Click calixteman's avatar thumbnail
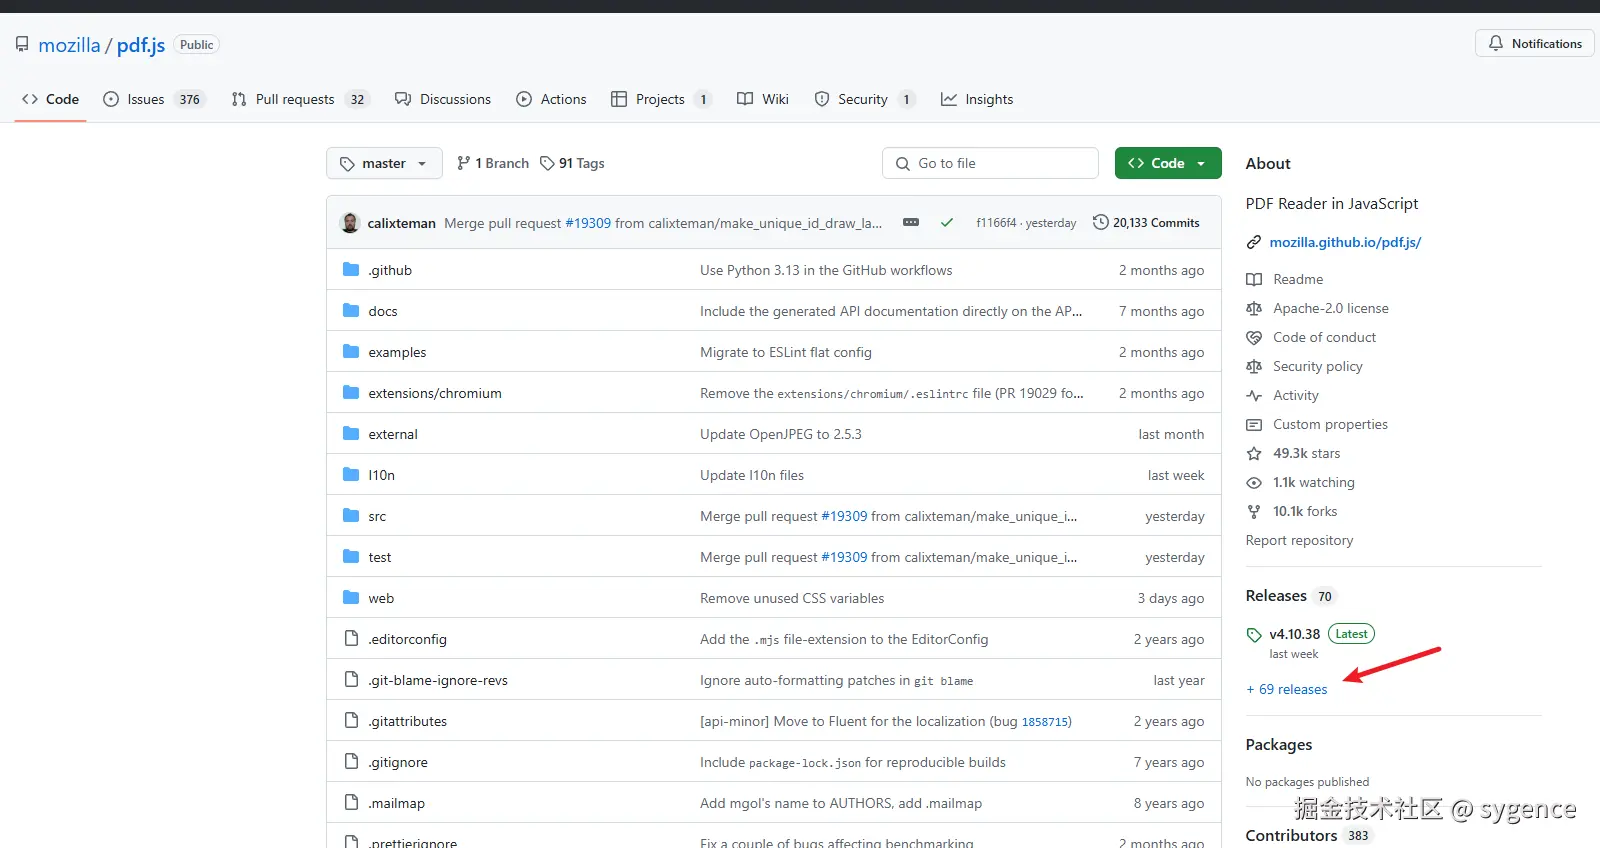This screenshot has height=848, width=1600. [350, 223]
